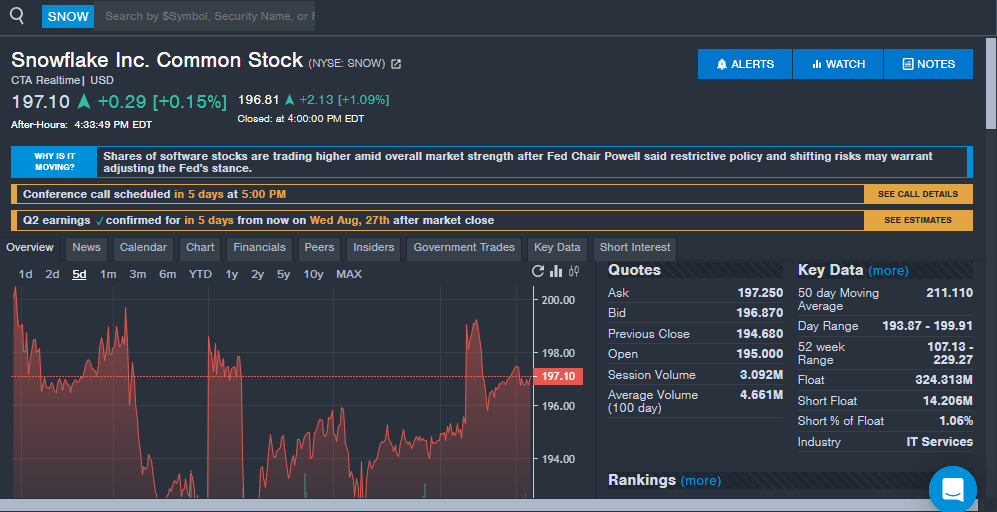Select the 1m chart range
The height and width of the screenshot is (512, 997).
[108, 274]
